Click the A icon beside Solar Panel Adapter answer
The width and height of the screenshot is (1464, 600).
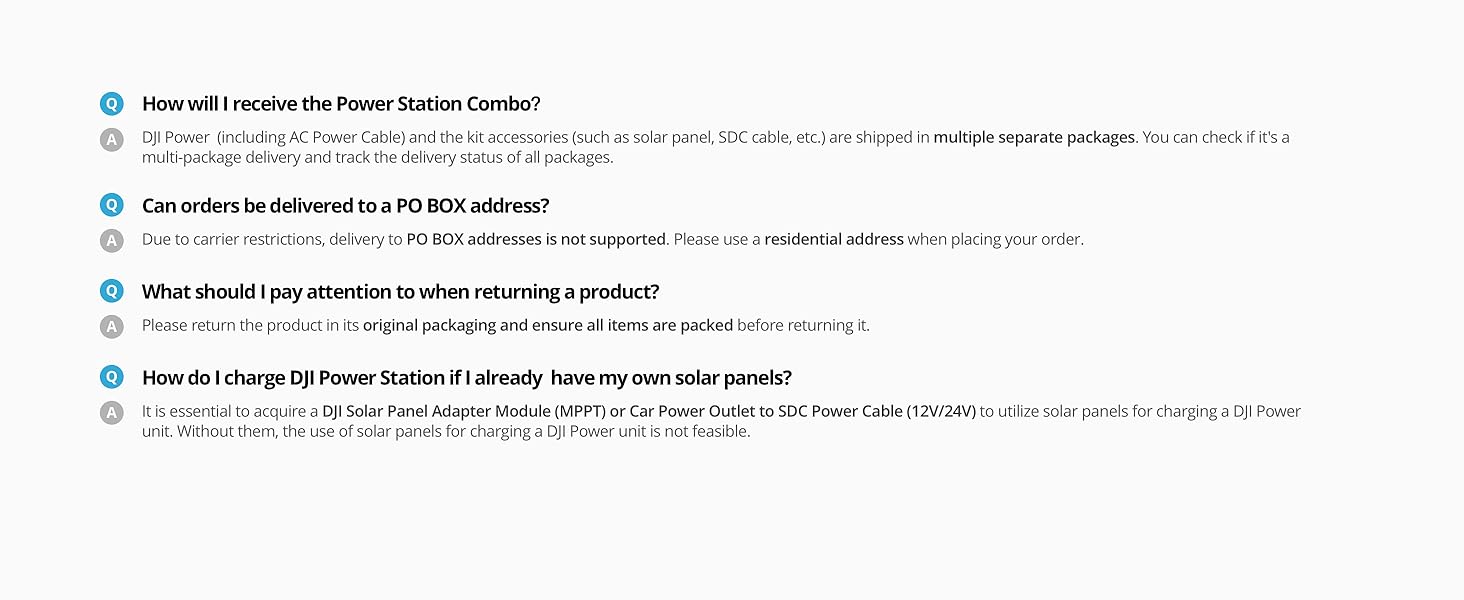tap(112, 413)
